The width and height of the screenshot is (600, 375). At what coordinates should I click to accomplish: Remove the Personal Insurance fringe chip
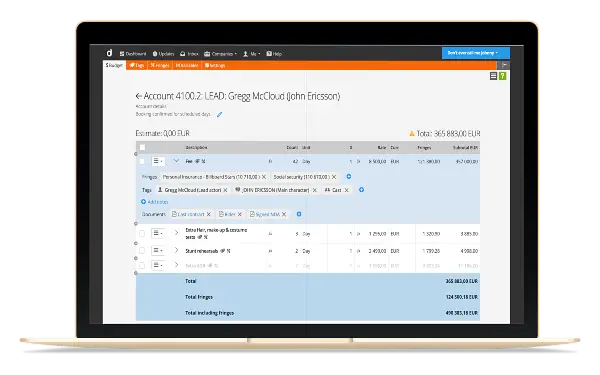coord(264,177)
